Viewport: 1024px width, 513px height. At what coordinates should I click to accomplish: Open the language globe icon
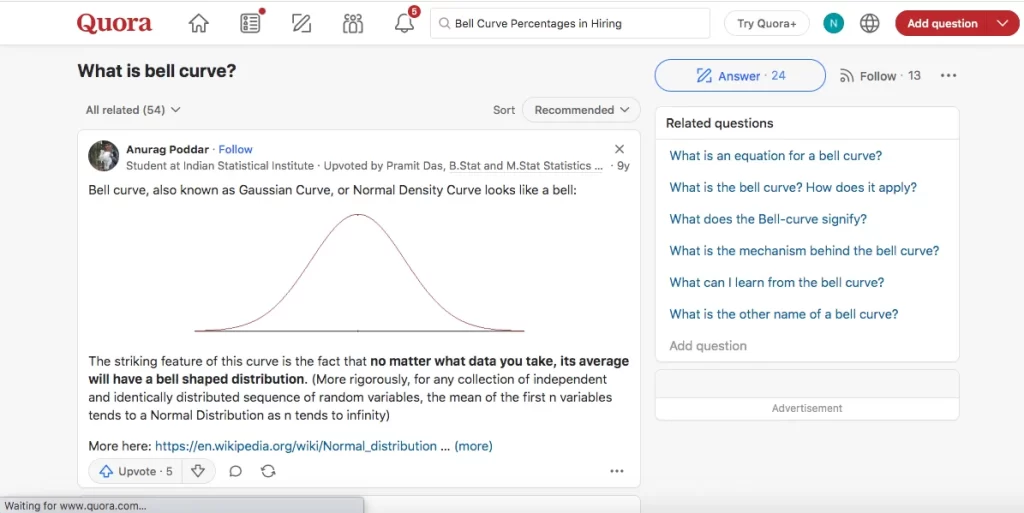click(x=869, y=23)
